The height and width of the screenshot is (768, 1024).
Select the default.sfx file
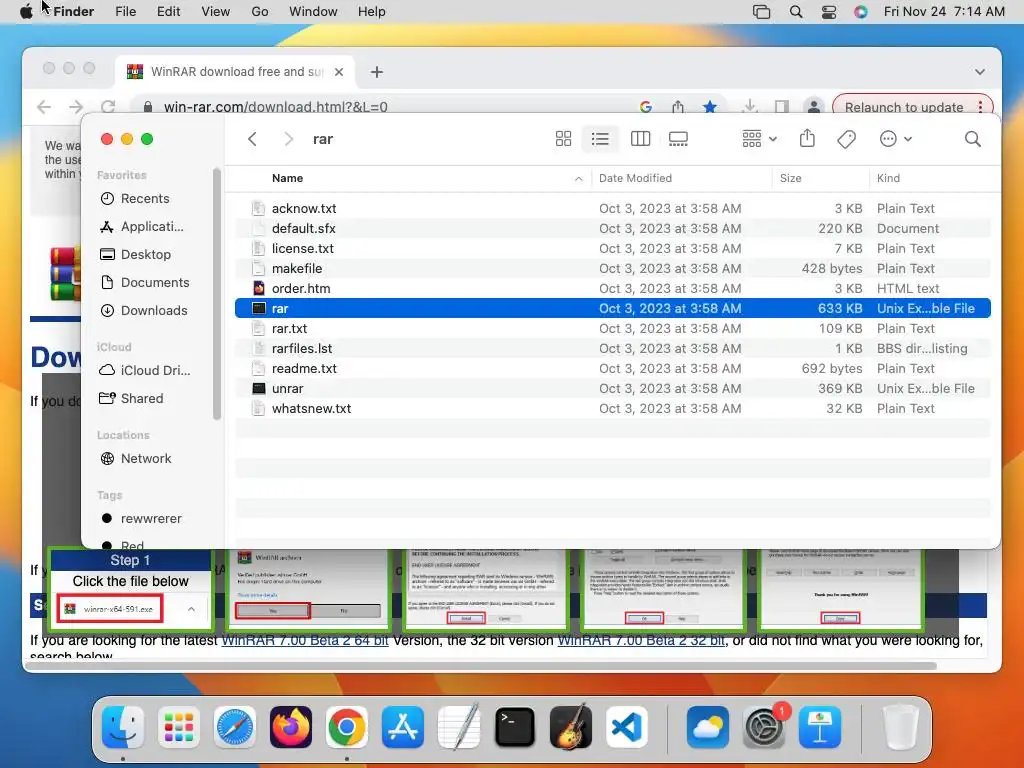click(x=613, y=229)
